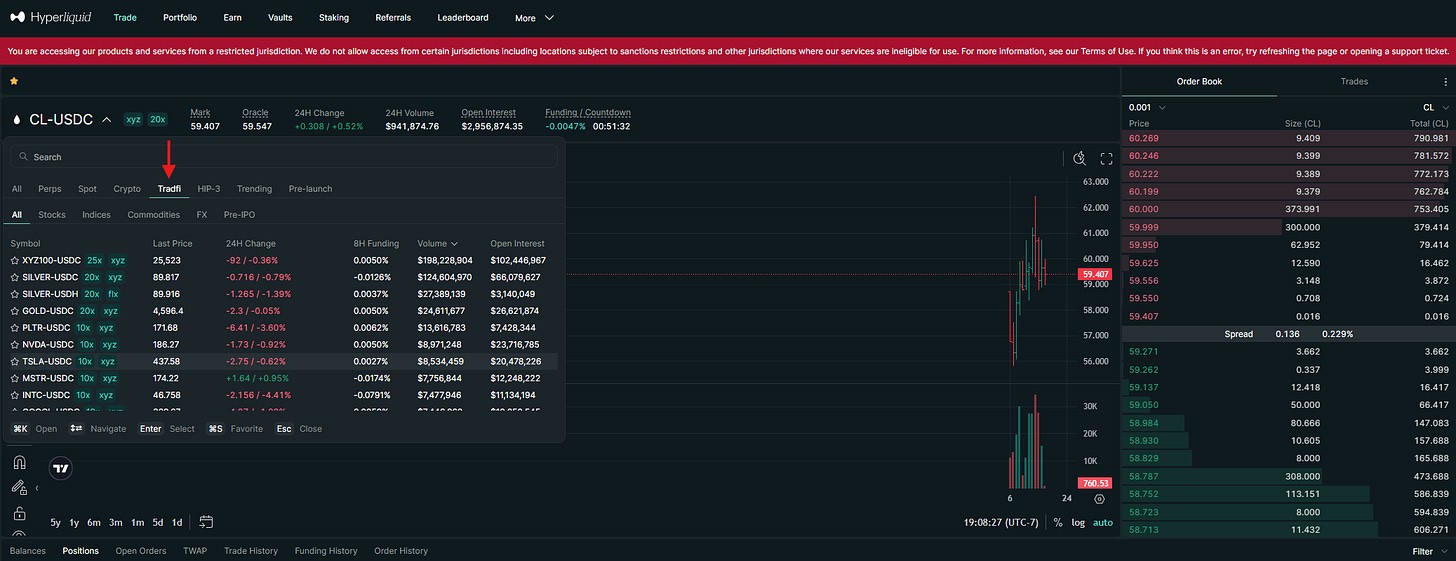Select the Pre-launch market tab

tap(311, 188)
